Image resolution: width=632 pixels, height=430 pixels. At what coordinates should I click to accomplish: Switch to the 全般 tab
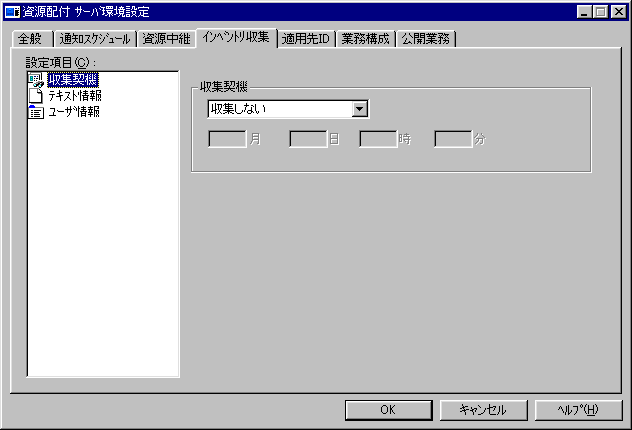point(31,39)
